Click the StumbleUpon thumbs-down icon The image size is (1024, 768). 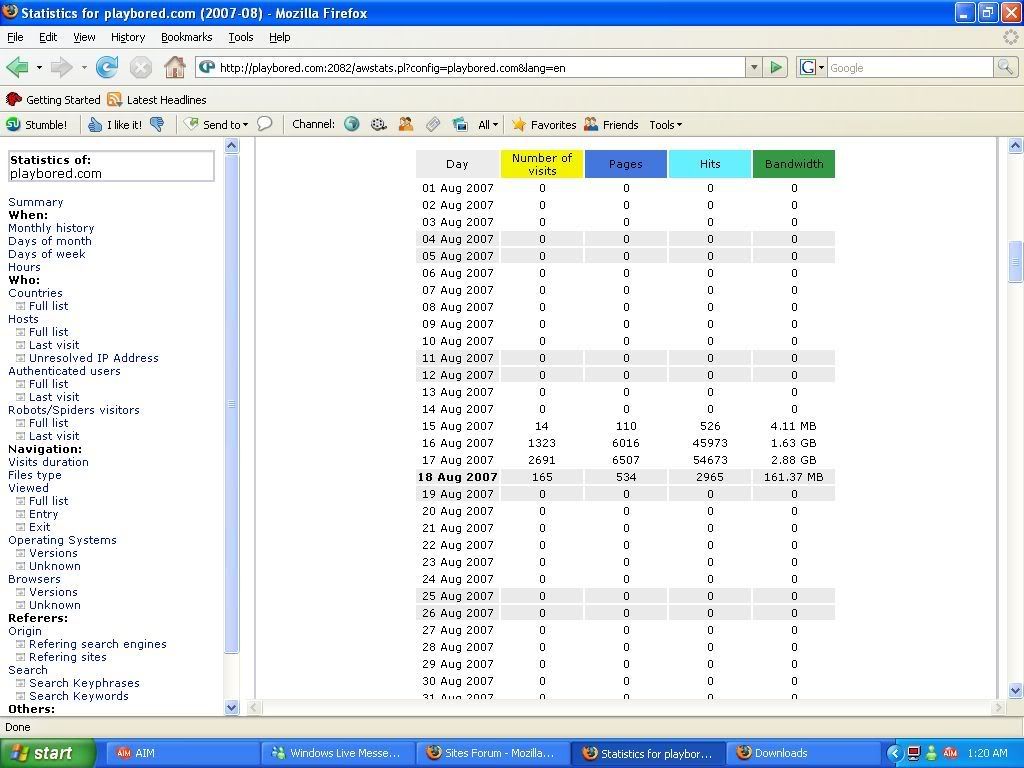[157, 125]
